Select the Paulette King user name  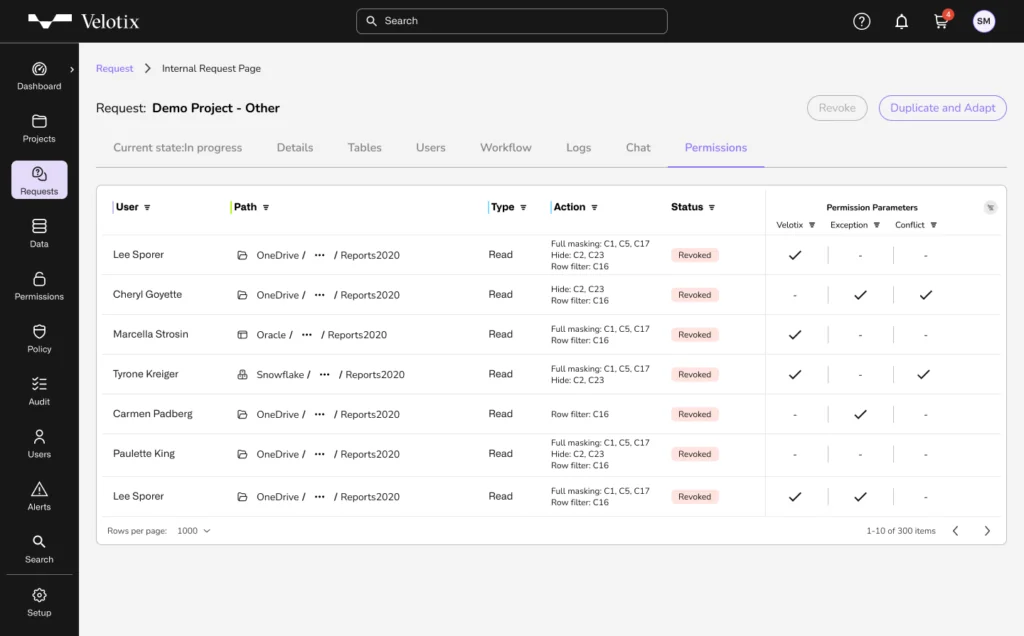pyautogui.click(x=144, y=454)
